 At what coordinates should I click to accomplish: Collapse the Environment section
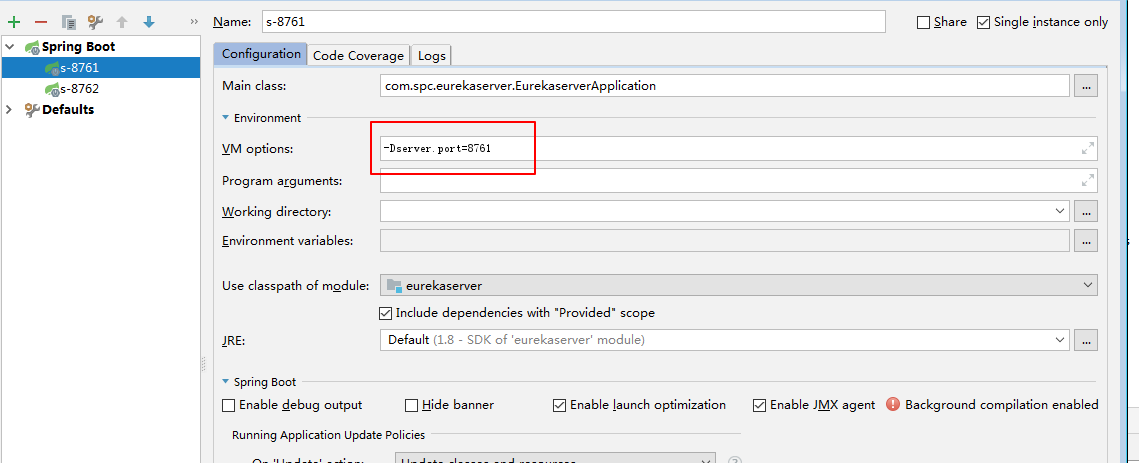click(x=226, y=118)
